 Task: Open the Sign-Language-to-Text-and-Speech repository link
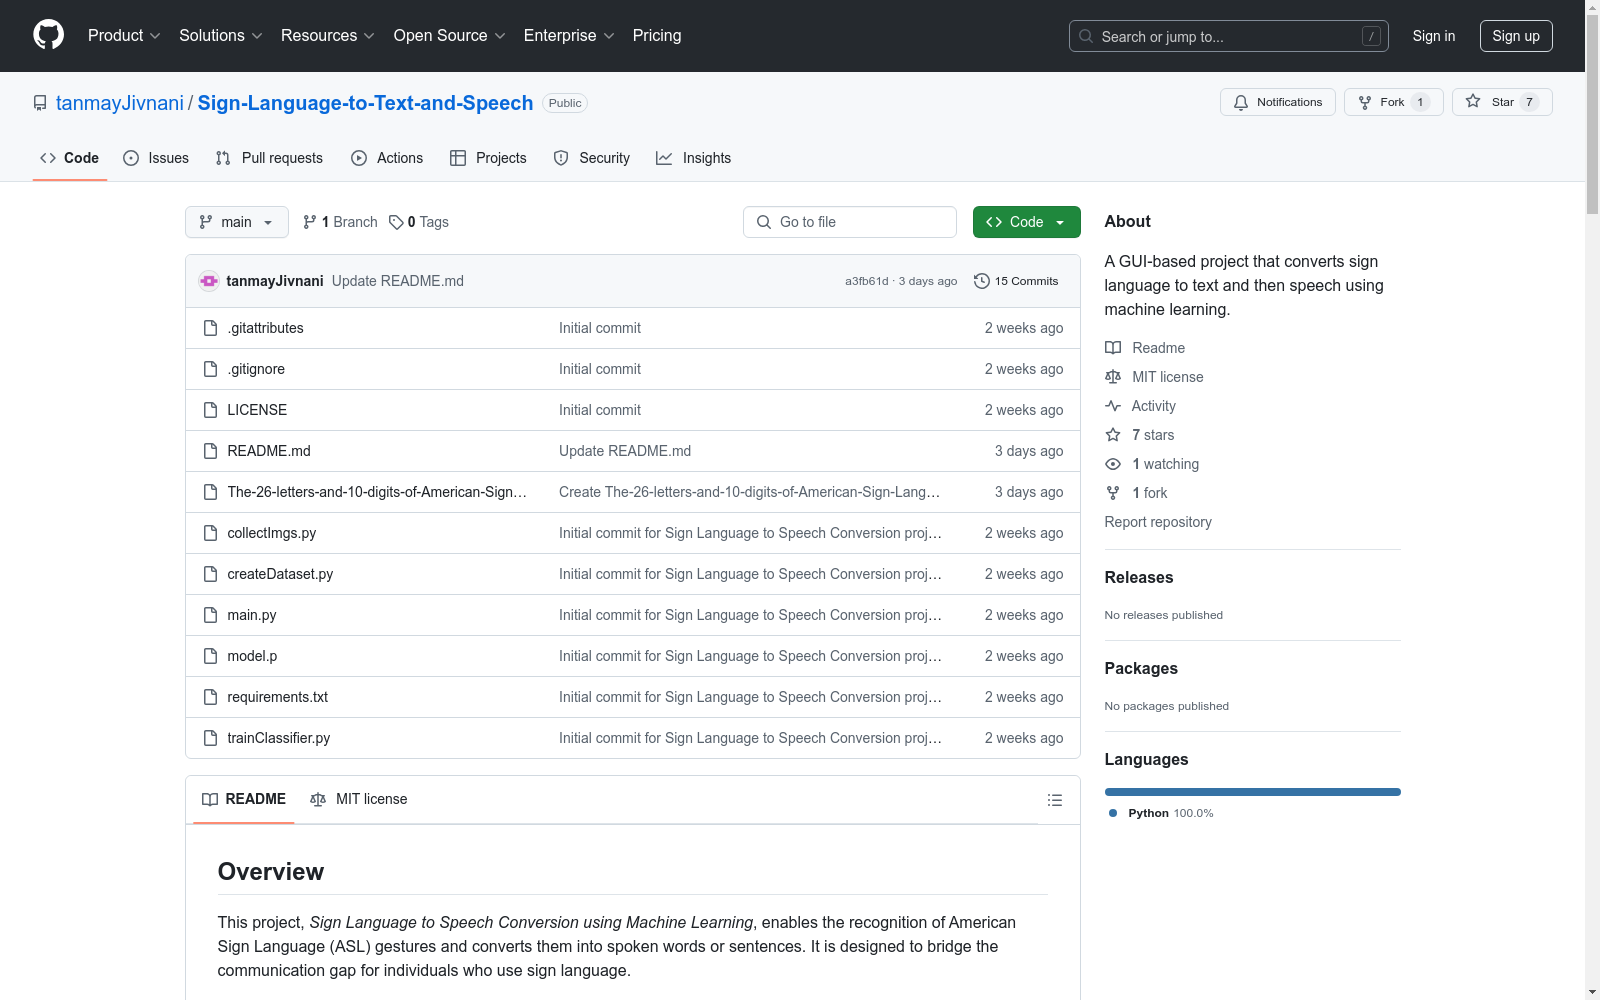point(365,103)
